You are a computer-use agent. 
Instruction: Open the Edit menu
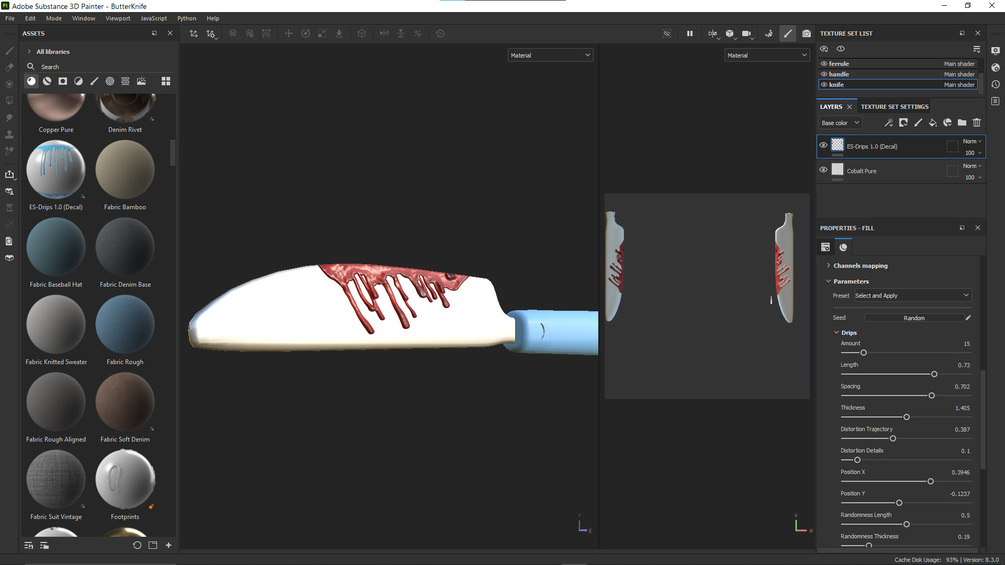(x=30, y=19)
